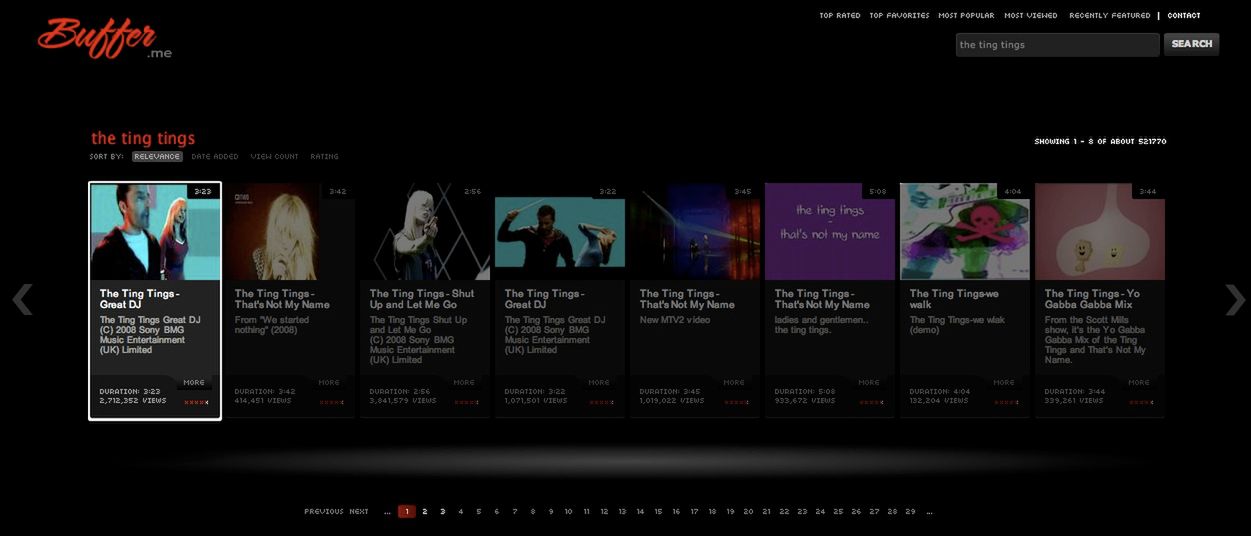Open Most Popular page
The image size is (1251, 536).
966,15
